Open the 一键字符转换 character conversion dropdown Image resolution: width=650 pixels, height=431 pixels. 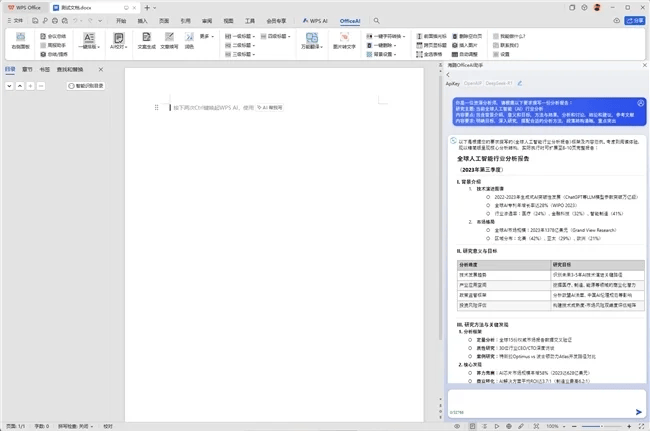[x=386, y=36]
